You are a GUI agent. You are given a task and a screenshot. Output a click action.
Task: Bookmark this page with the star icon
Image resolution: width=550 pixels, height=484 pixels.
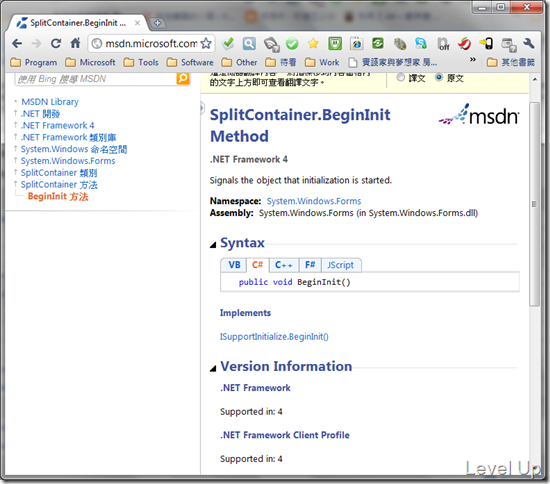206,43
